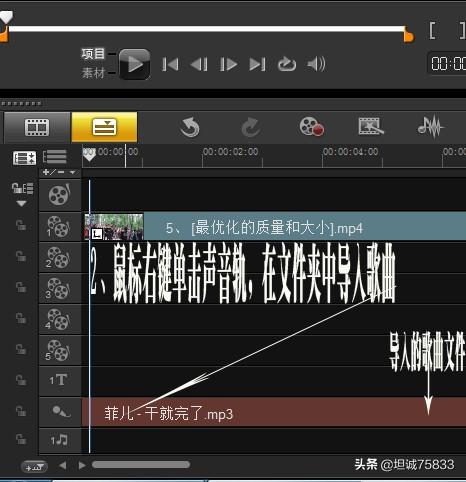466x482 pixels.
Task: Jump to start with the Home button
Action: pos(170,64)
